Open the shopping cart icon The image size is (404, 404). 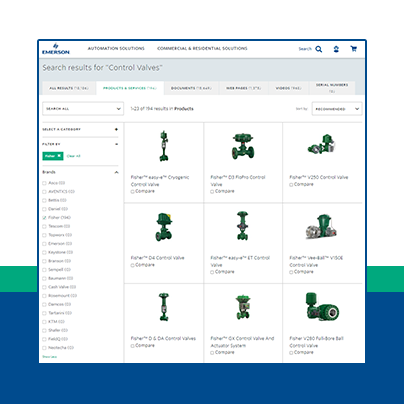coord(354,49)
